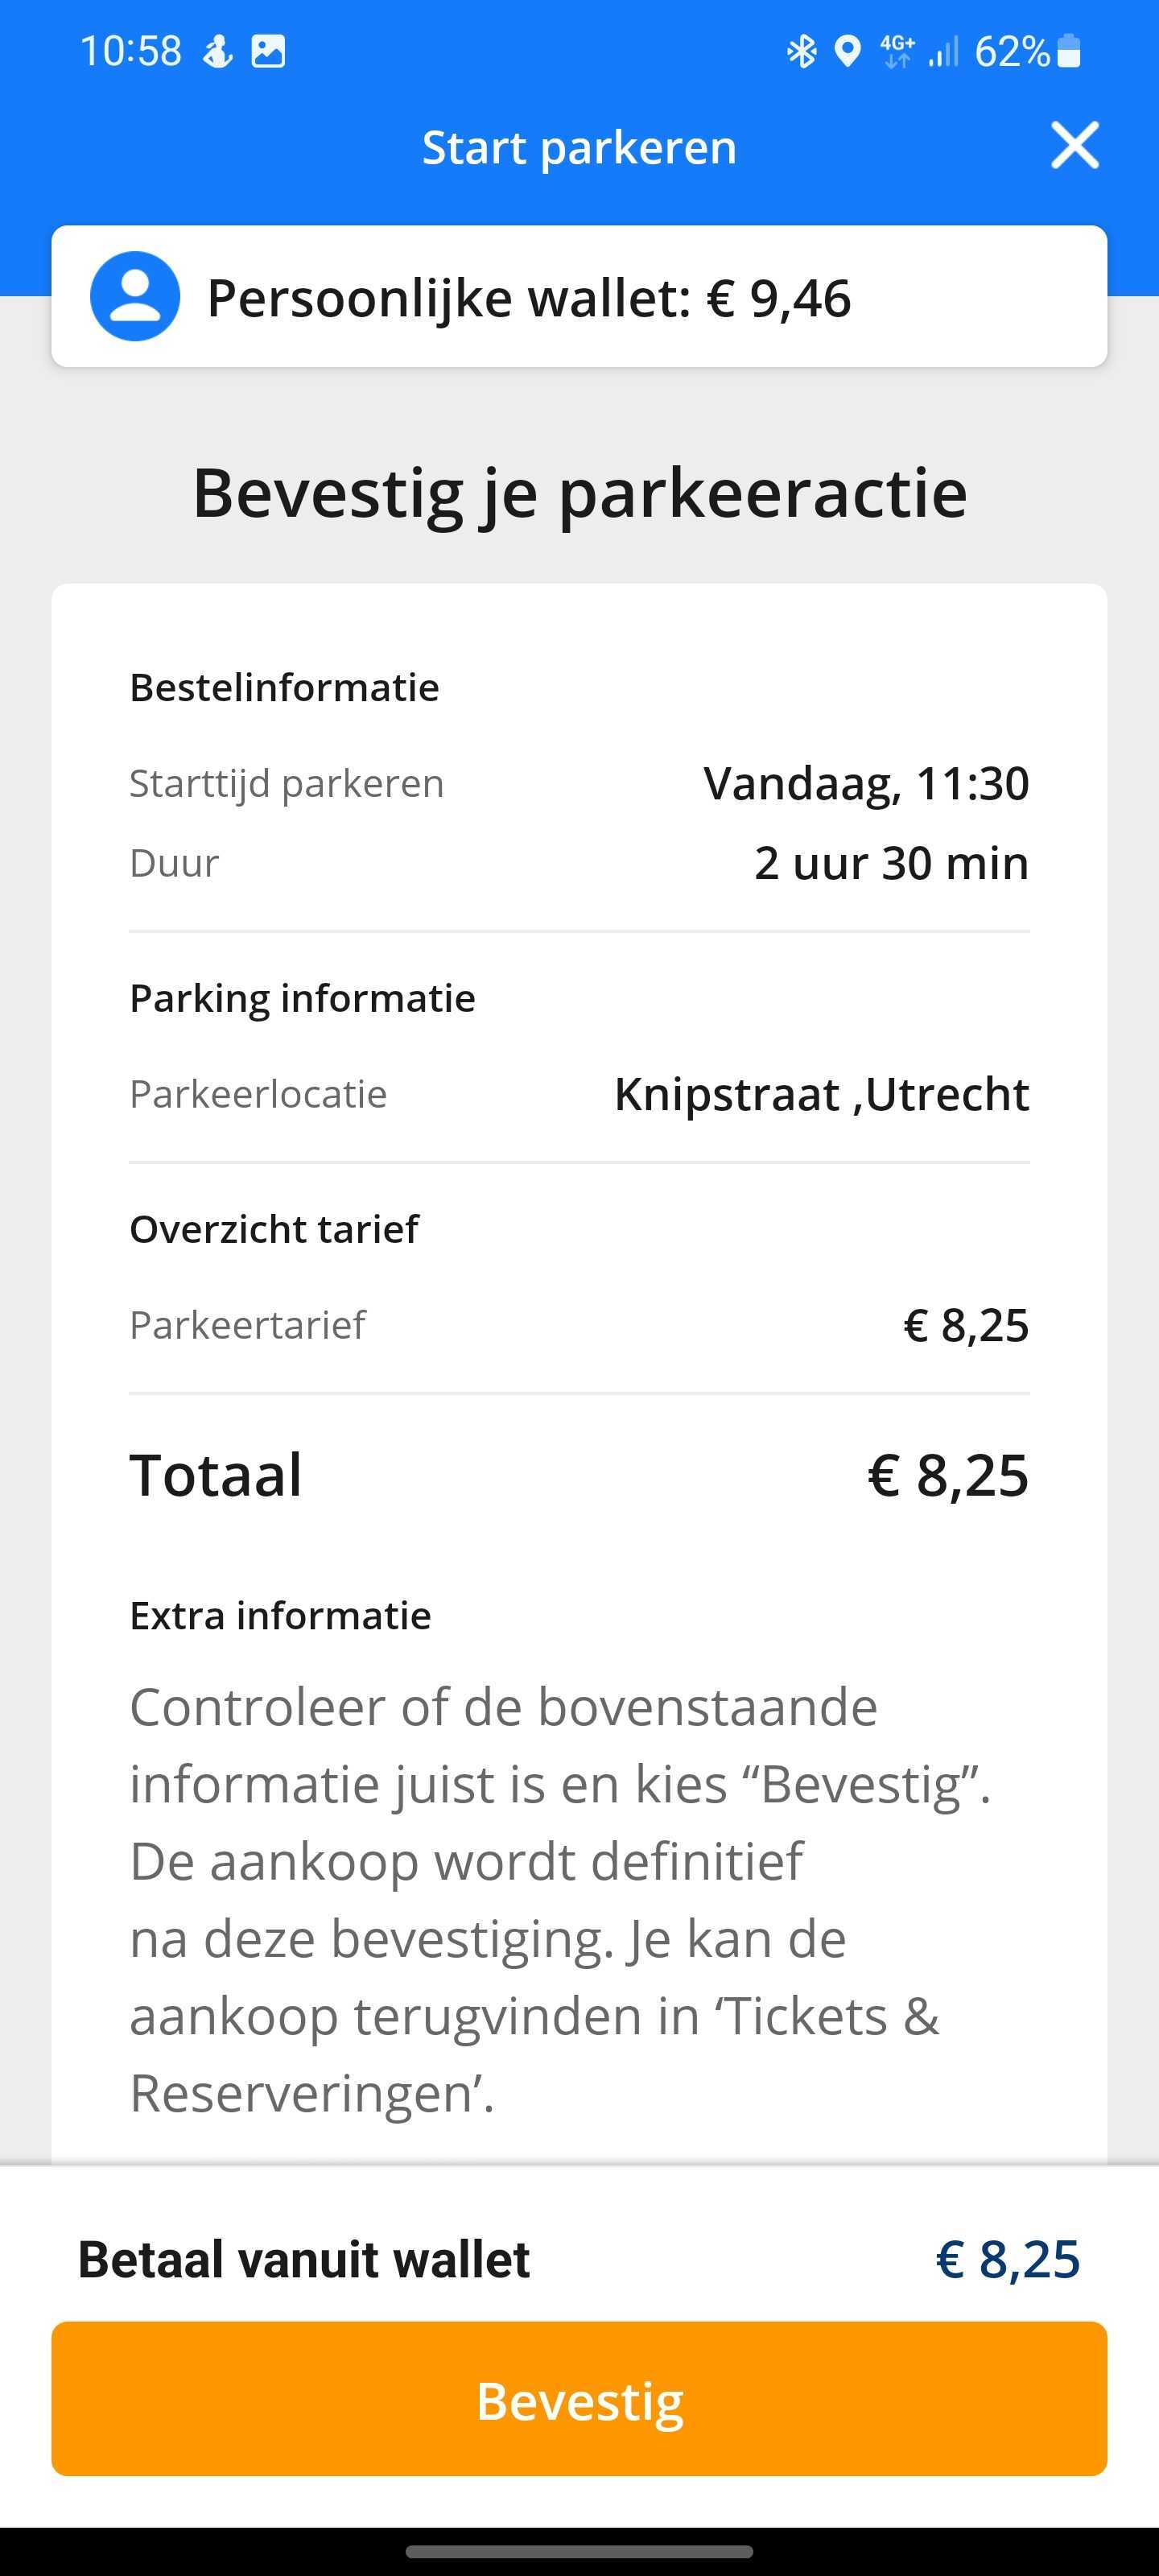
Task: Select the Vandaag, 11:30 start time
Action: (x=866, y=783)
